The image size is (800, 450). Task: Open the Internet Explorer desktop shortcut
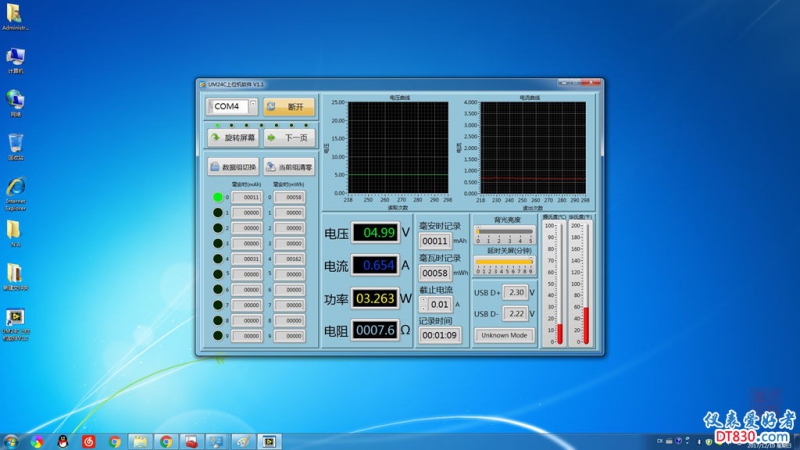(x=16, y=190)
